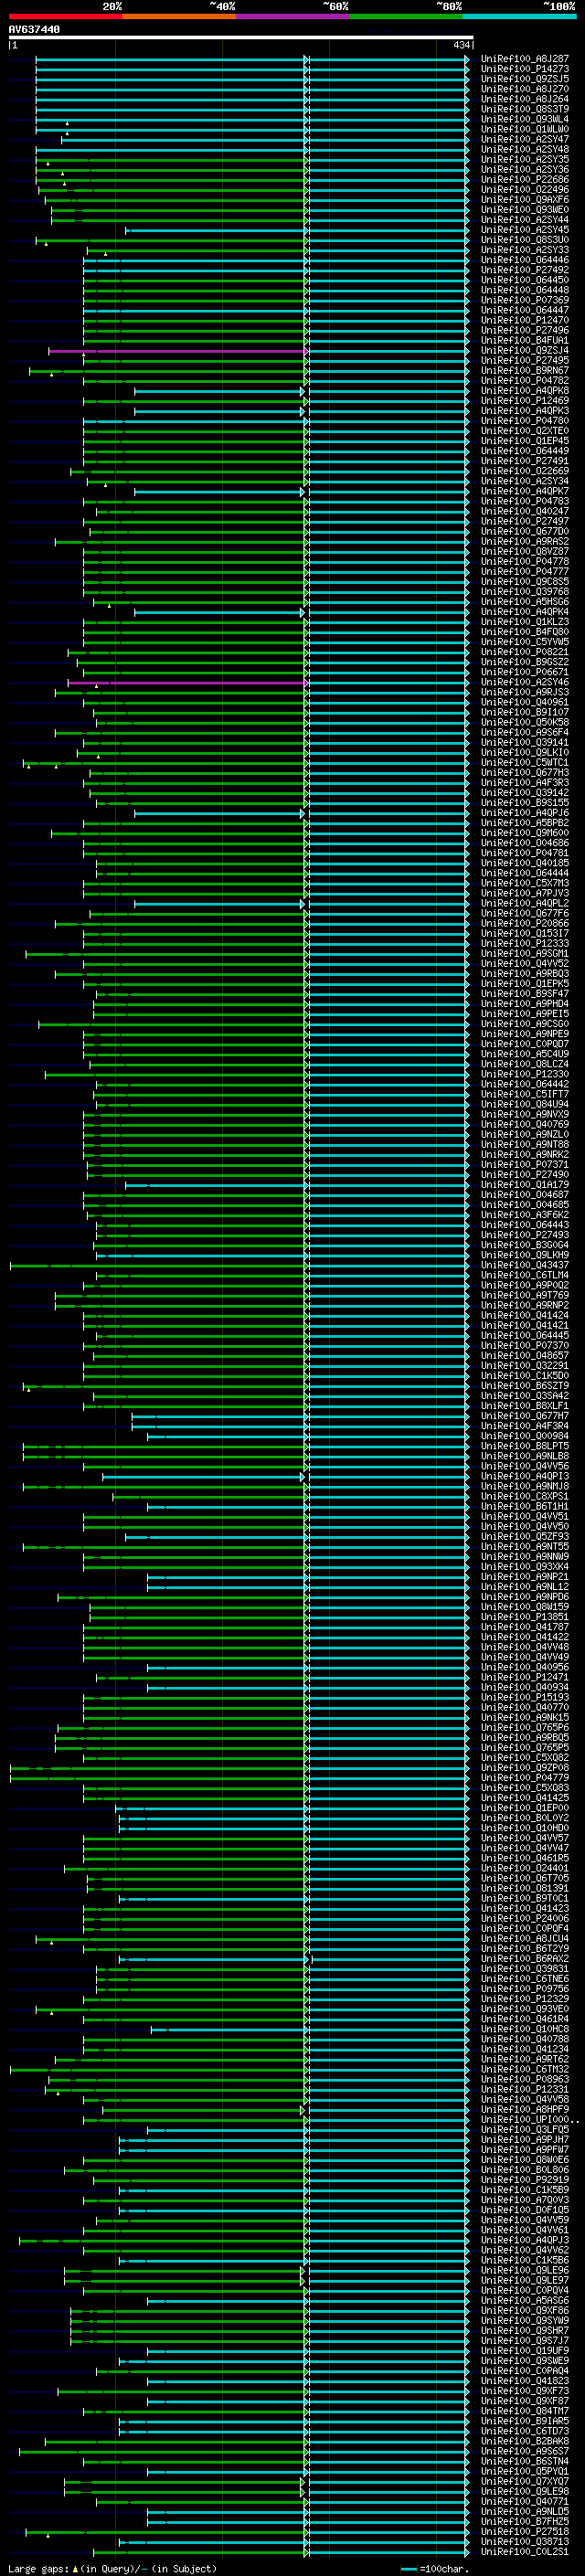585x2576 pixels.
Task: Select hit label UniRef100_C5WTC1
Action: click(525, 763)
